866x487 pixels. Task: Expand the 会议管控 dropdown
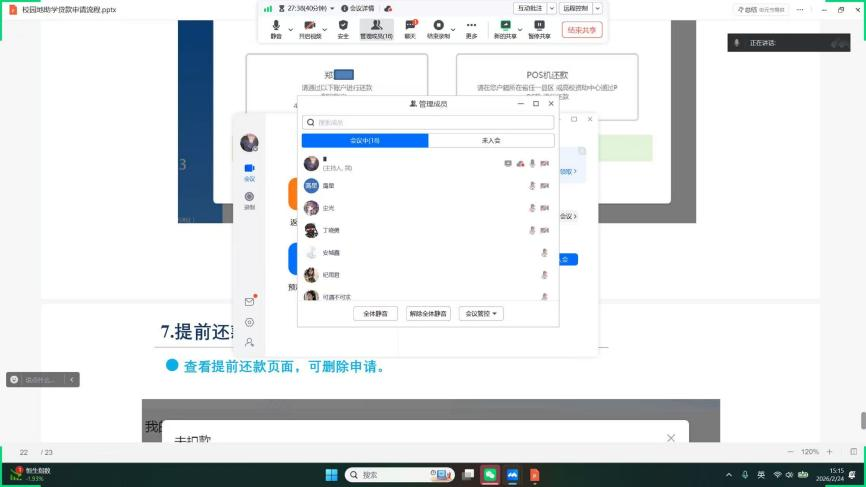point(481,314)
